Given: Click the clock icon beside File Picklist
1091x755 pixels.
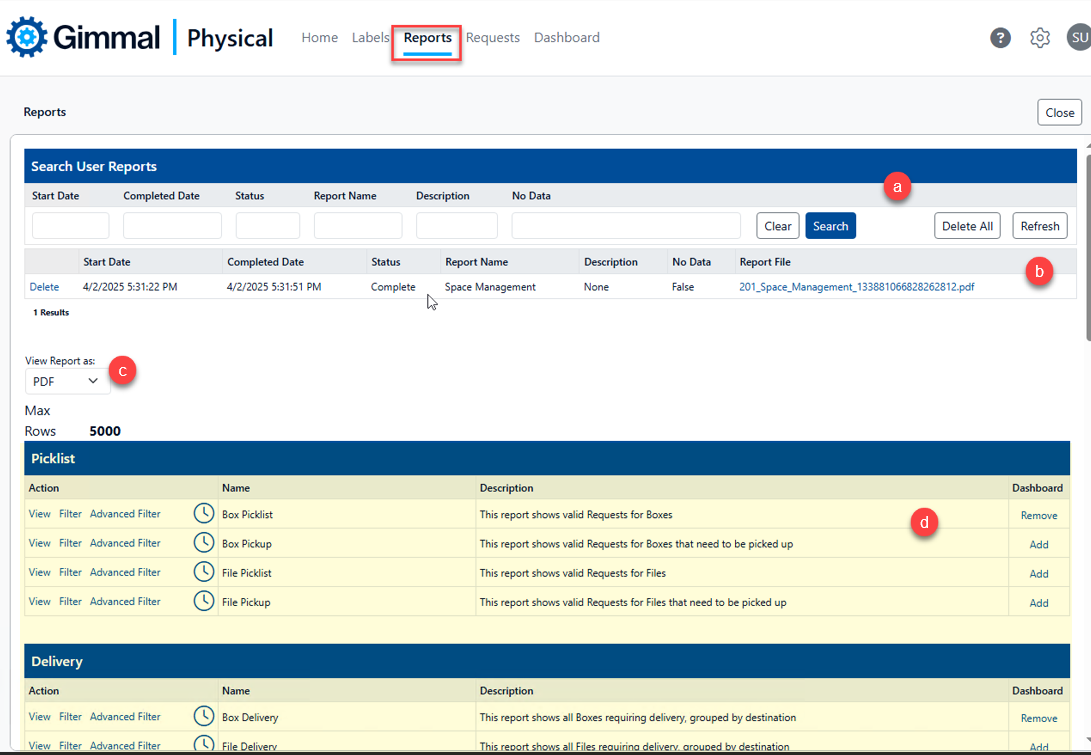Looking at the screenshot, I should (204, 572).
